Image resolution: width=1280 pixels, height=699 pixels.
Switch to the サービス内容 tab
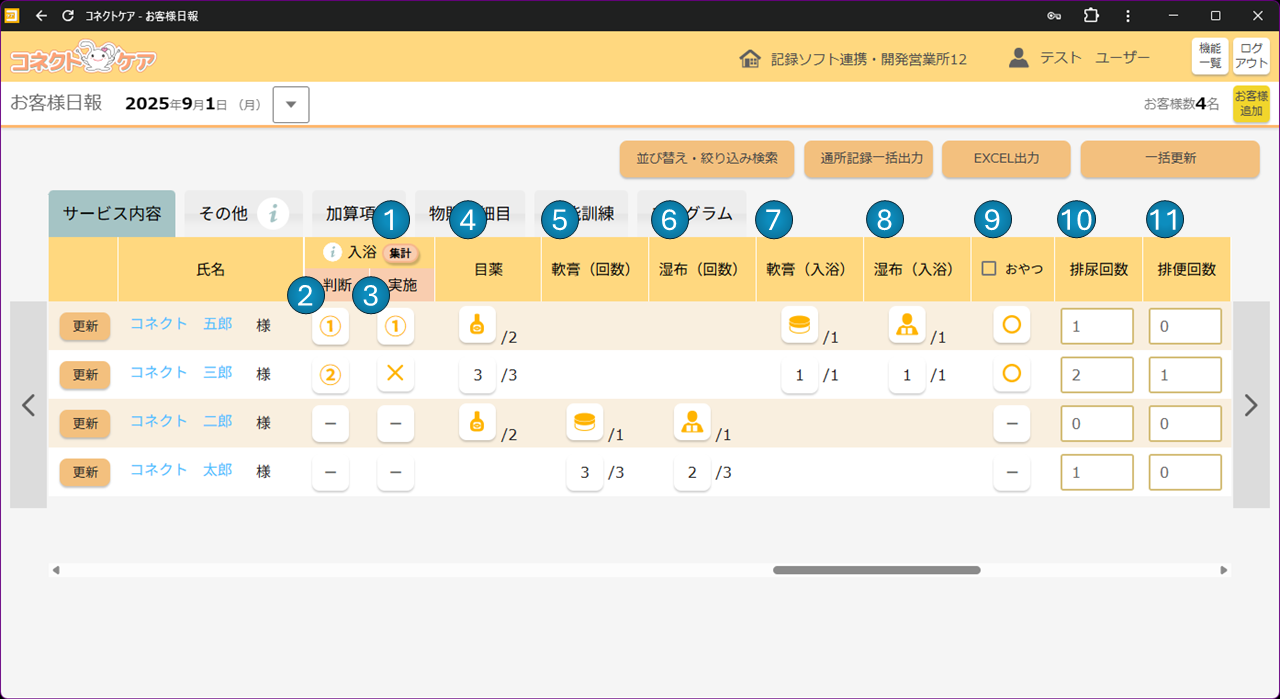(112, 214)
